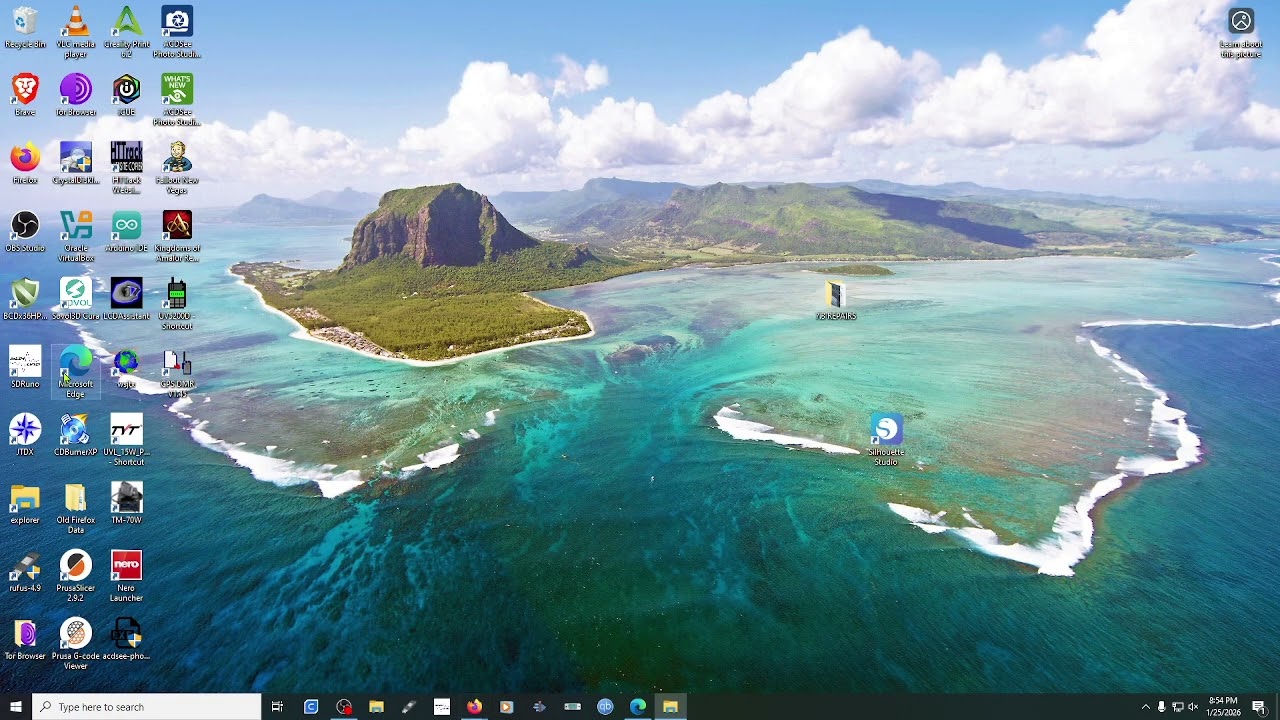Select the CrystalDiskInfo shortcut
The height and width of the screenshot is (720, 1280).
pos(76,163)
